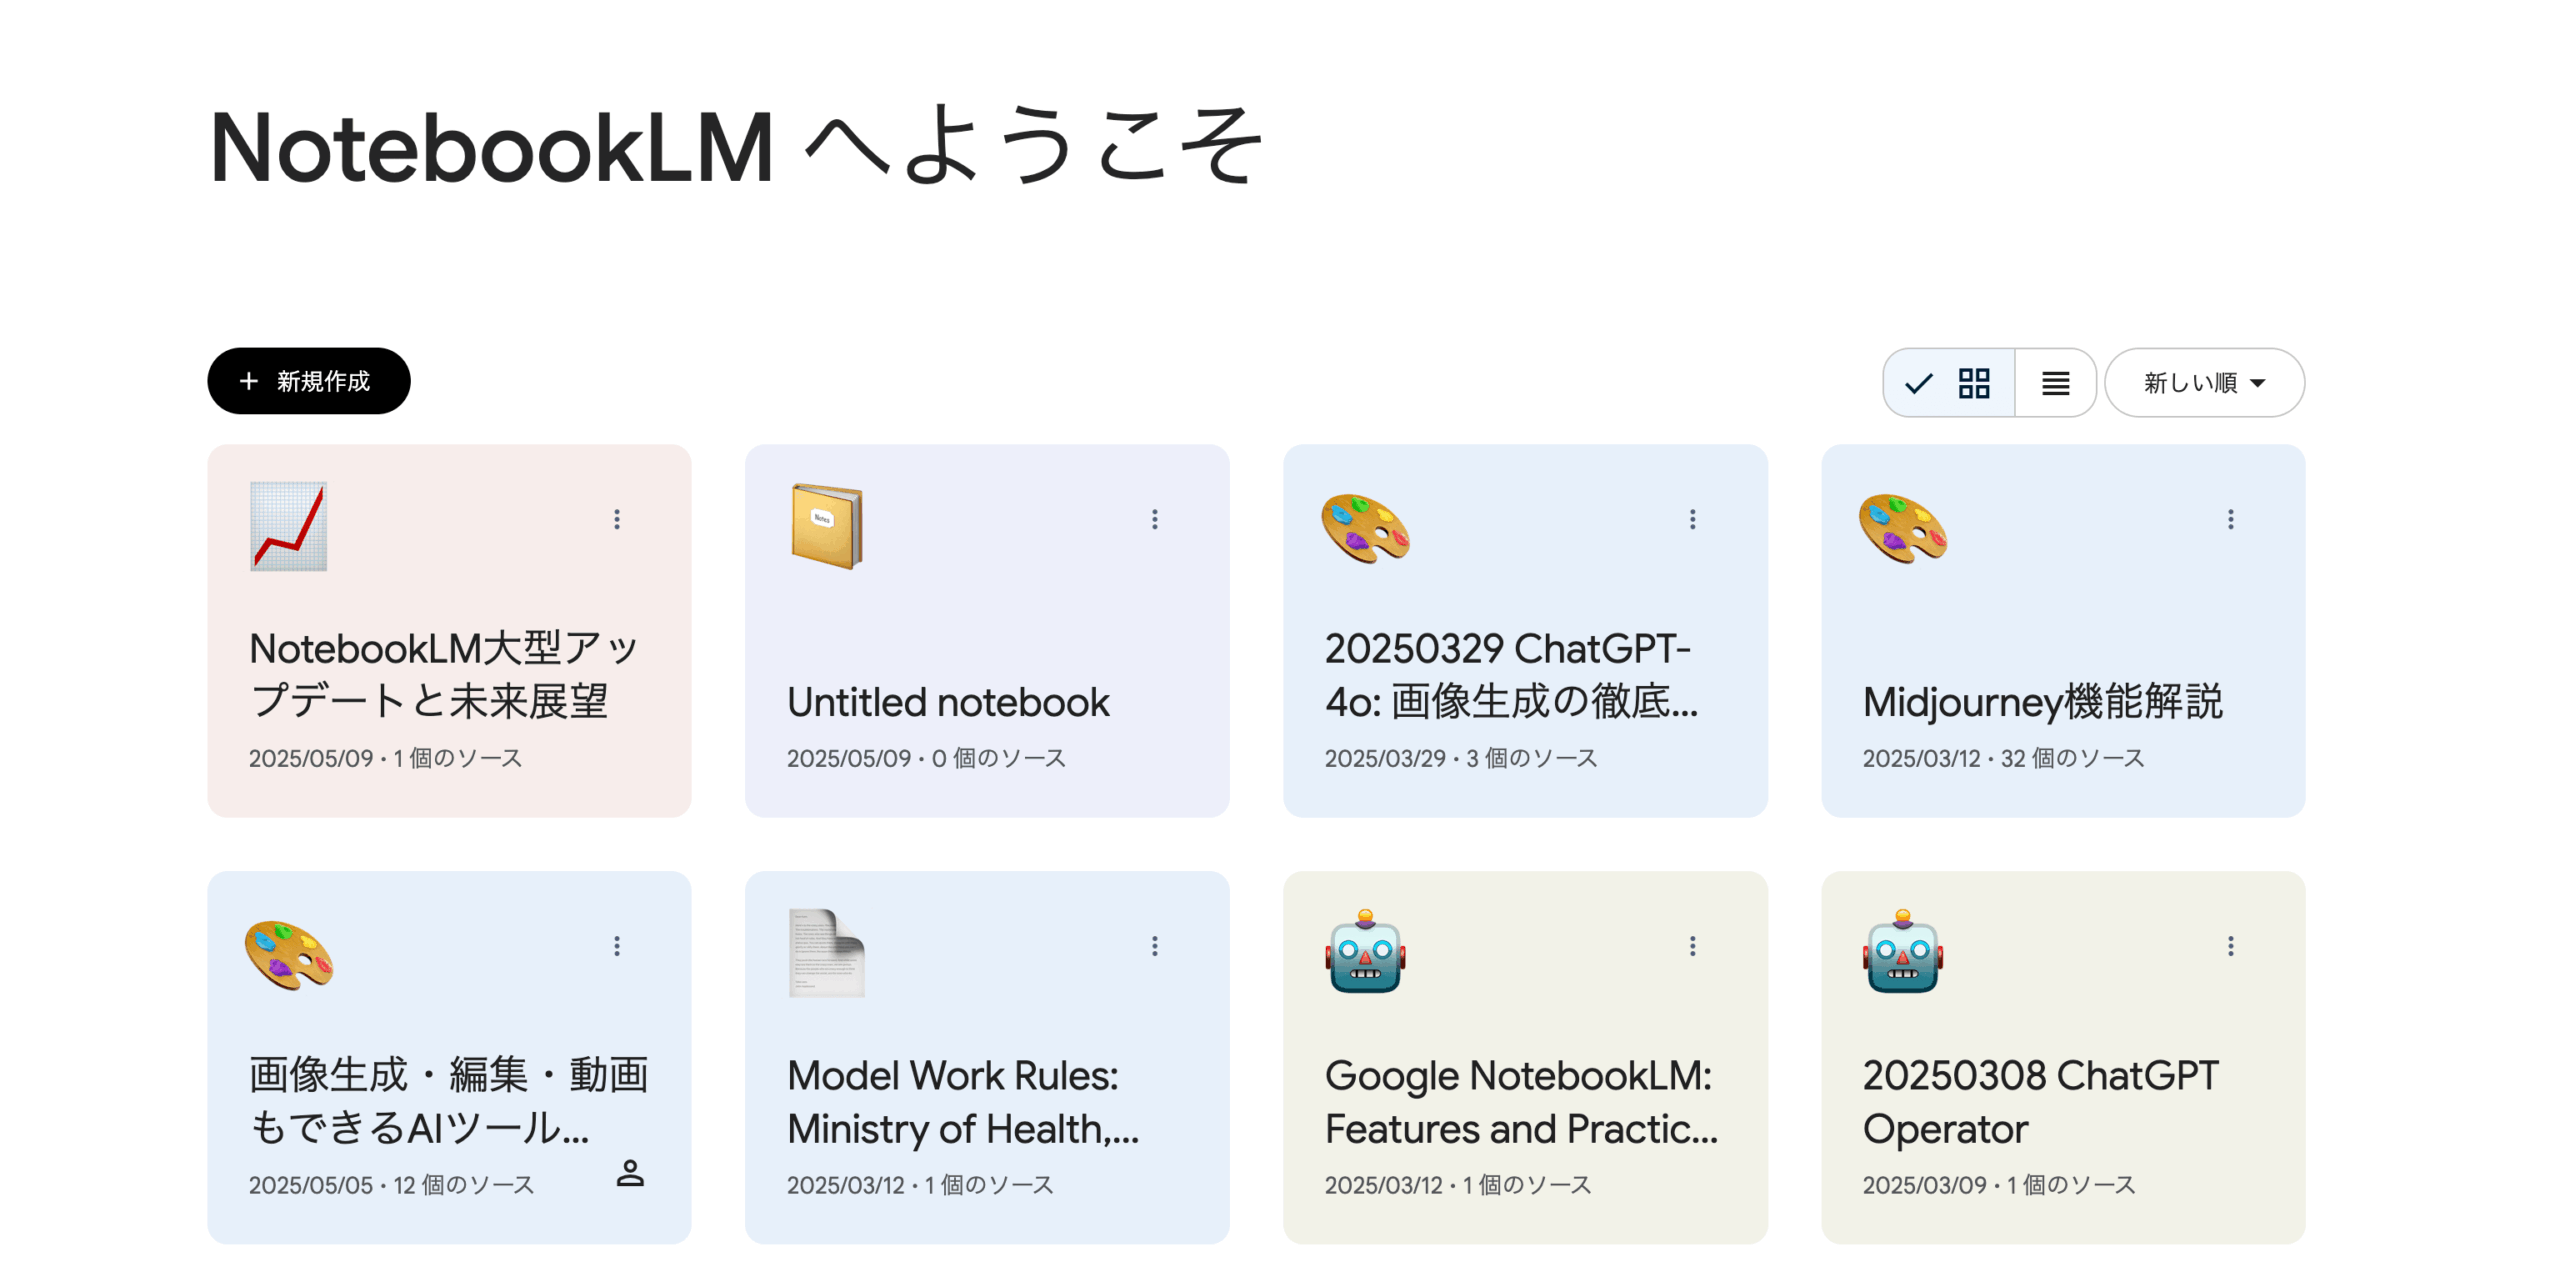Screen dimensions: 2560x1267
Task: Click the red chart emoji thumbnail
Action: tap(288, 527)
